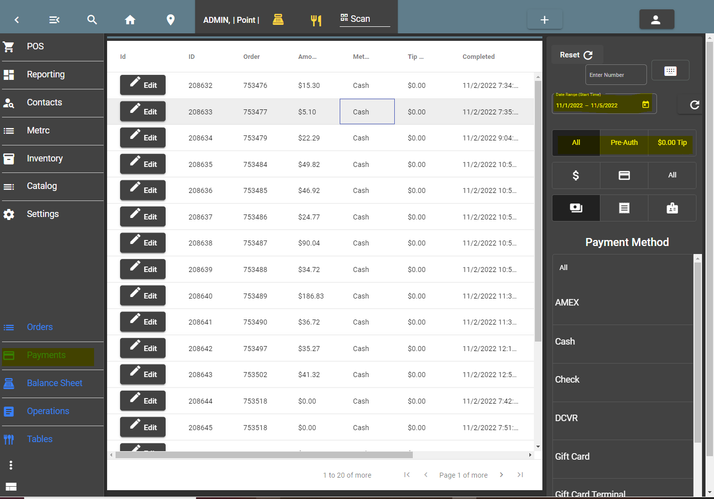
Task: Filter by cash using dollar sign icon
Action: (x=576, y=175)
